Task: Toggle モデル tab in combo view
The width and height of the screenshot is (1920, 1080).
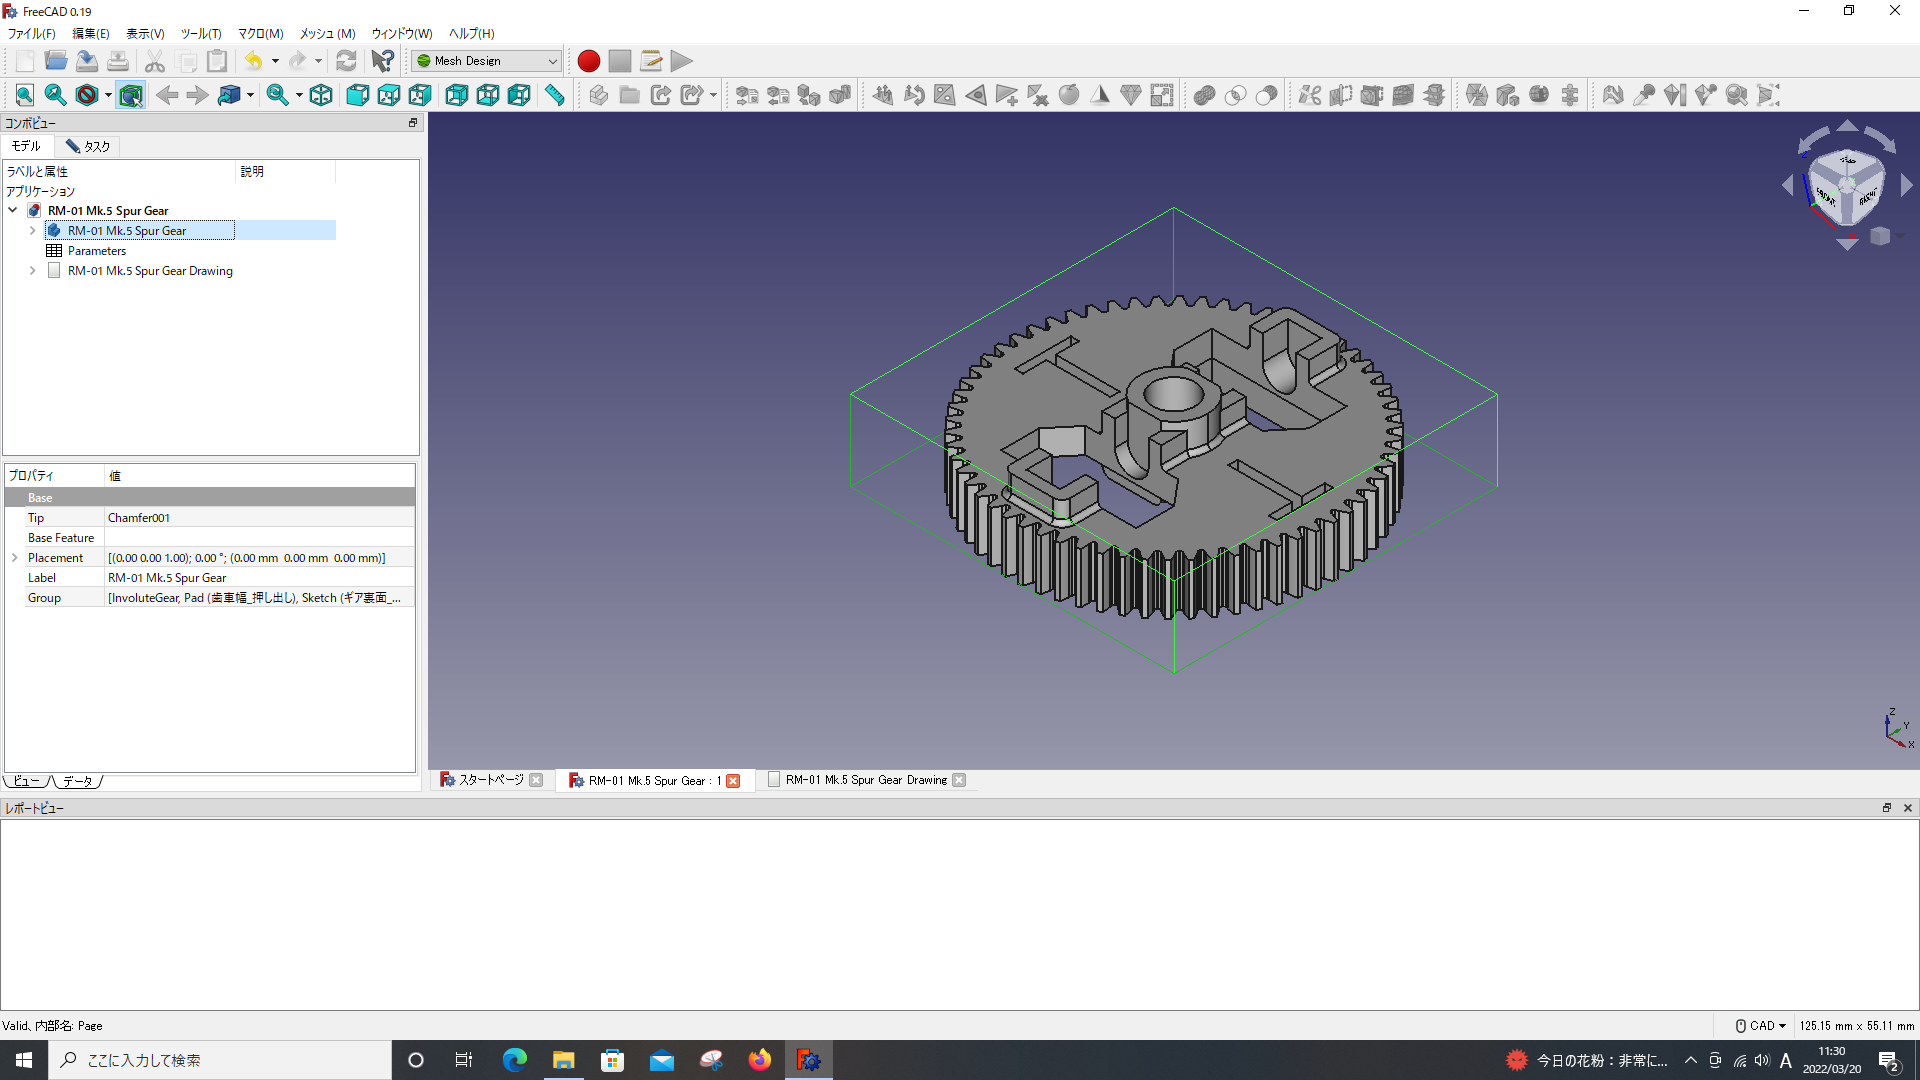Action: click(x=24, y=145)
